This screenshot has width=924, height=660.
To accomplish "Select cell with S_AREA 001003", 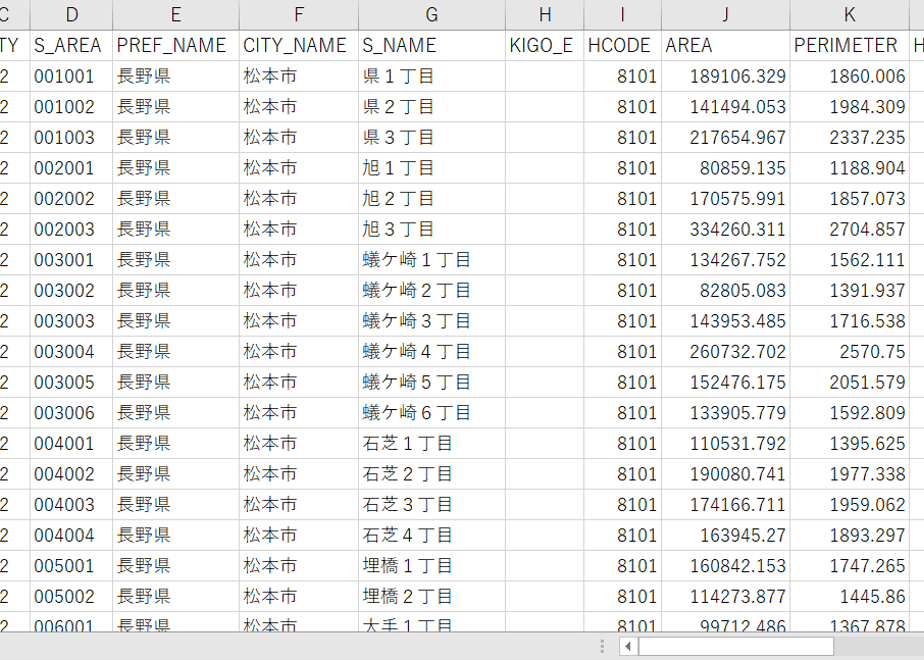I will [71, 137].
